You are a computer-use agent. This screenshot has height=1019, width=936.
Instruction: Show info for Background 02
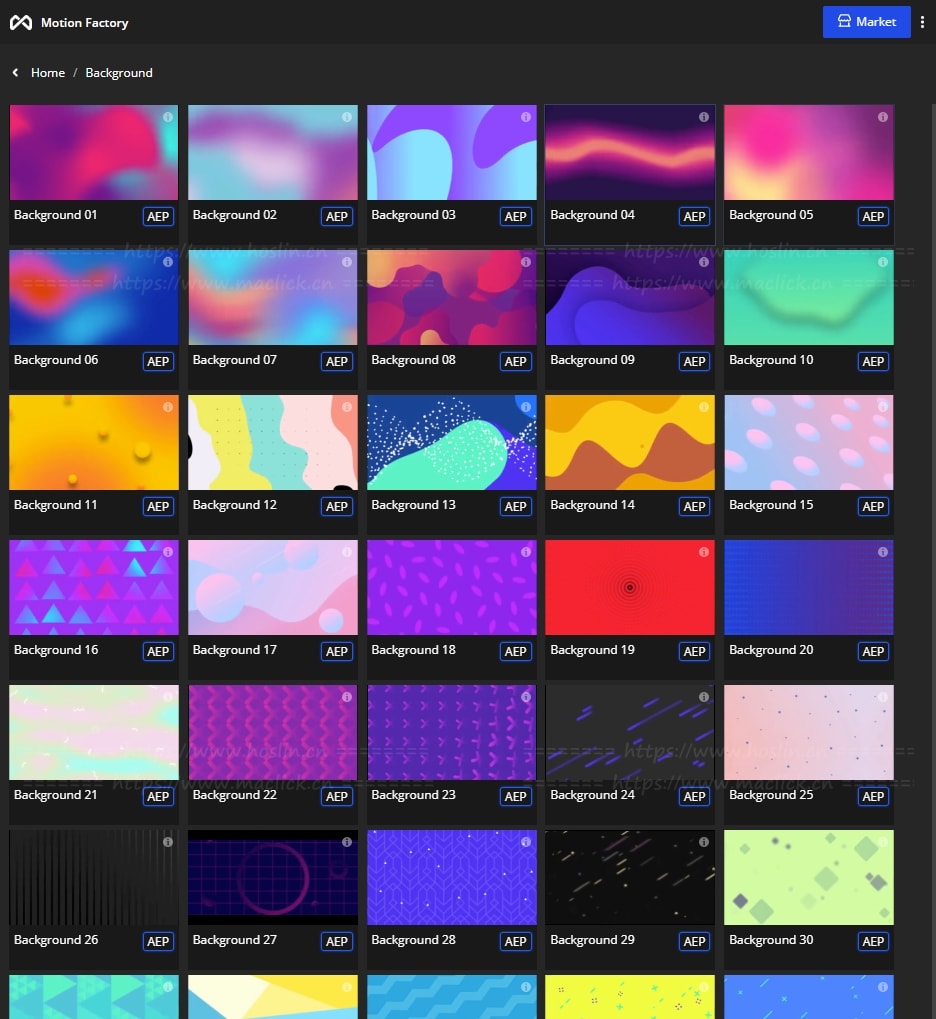346,117
